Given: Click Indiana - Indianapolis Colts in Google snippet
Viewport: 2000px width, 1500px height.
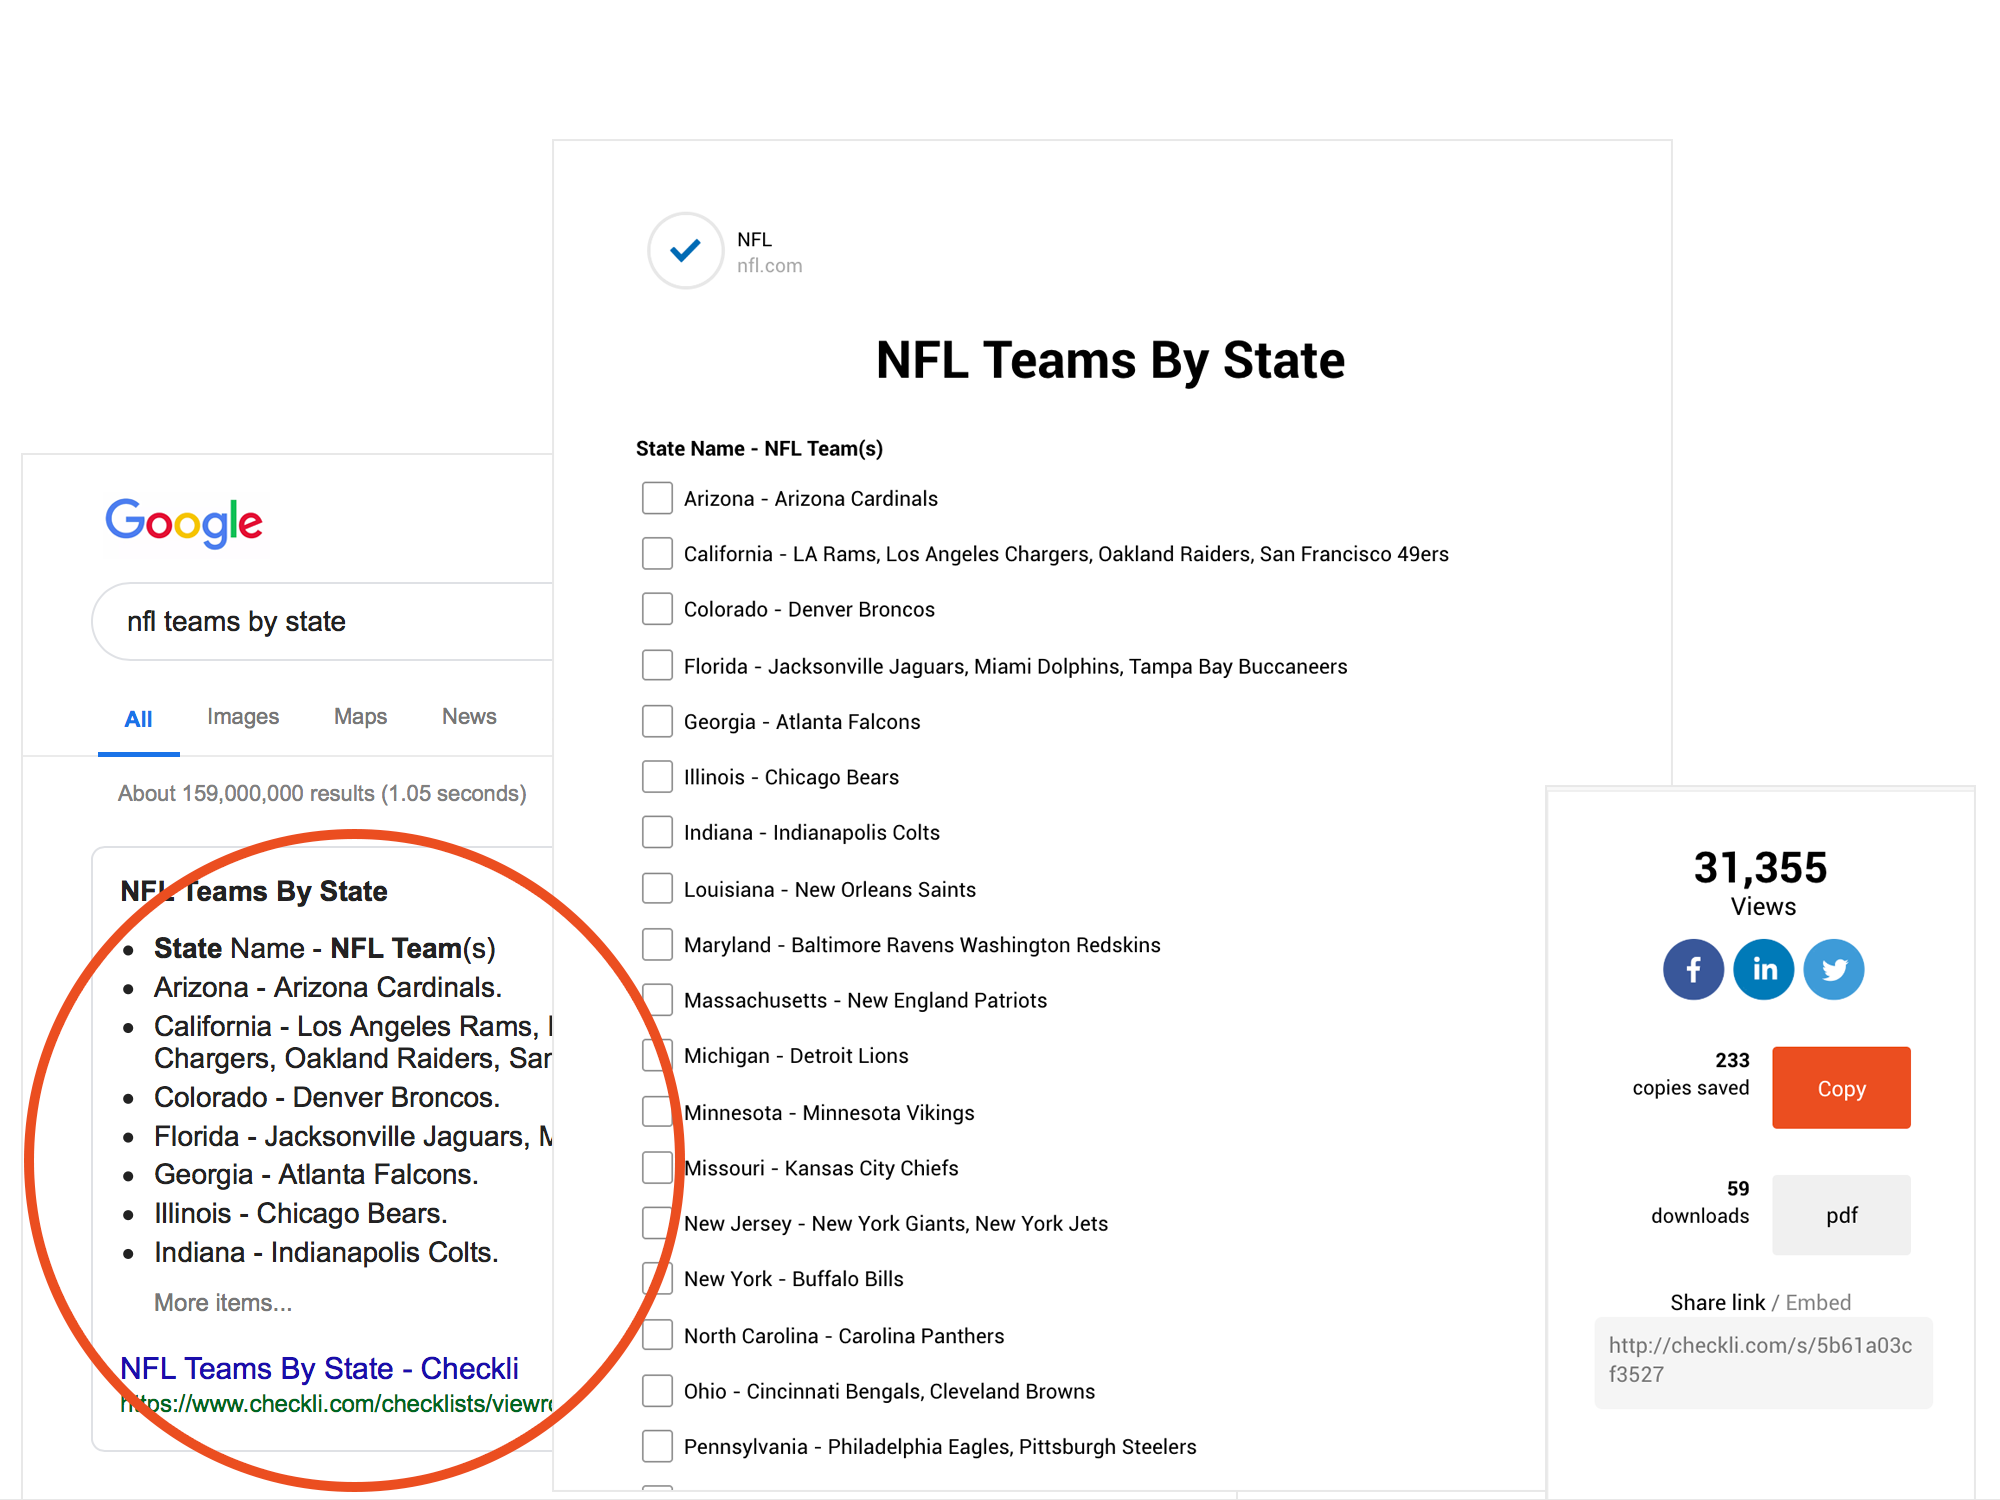Looking at the screenshot, I should [x=326, y=1252].
